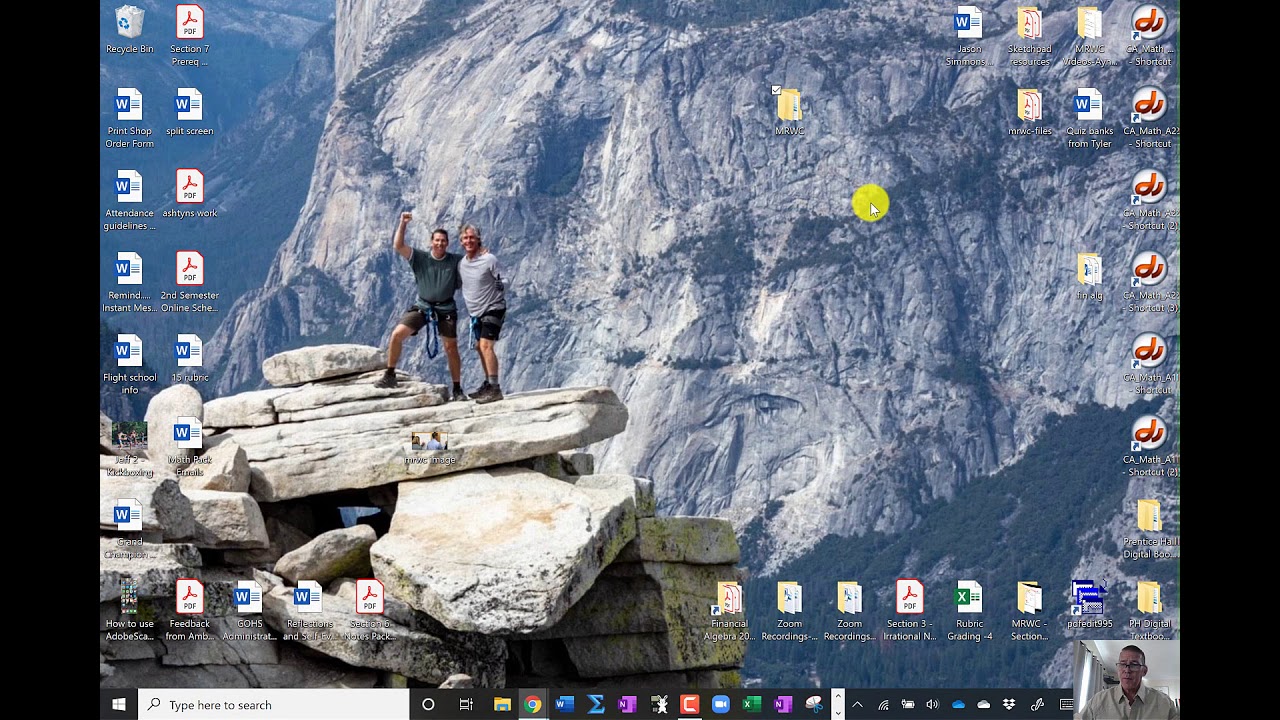Open the Cortana circle icon
Viewport: 1280px width, 720px height.
coord(428,705)
